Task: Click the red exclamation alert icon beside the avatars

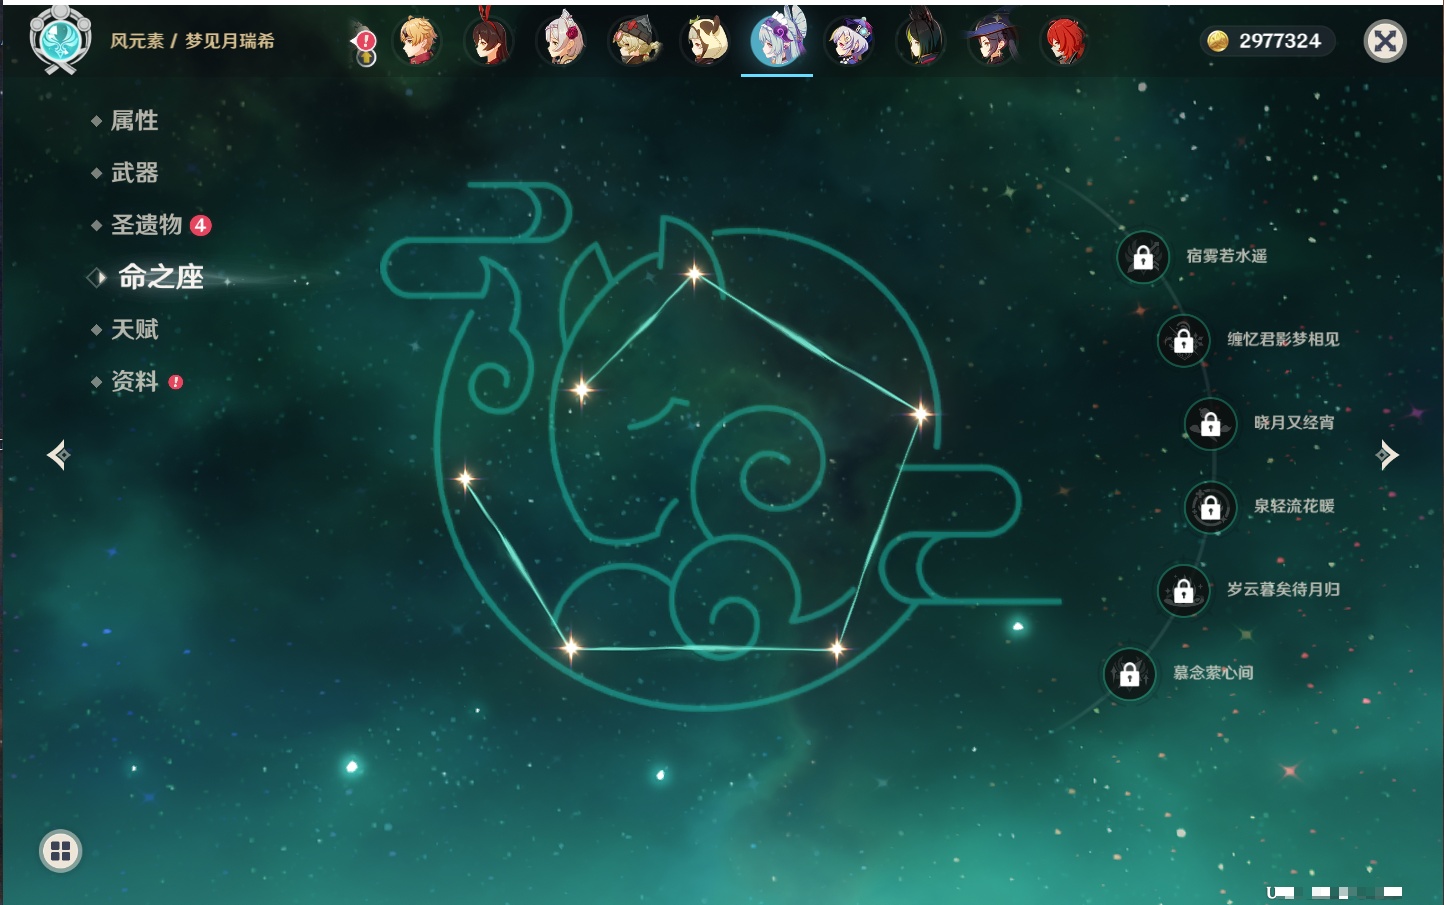Action: tap(366, 41)
